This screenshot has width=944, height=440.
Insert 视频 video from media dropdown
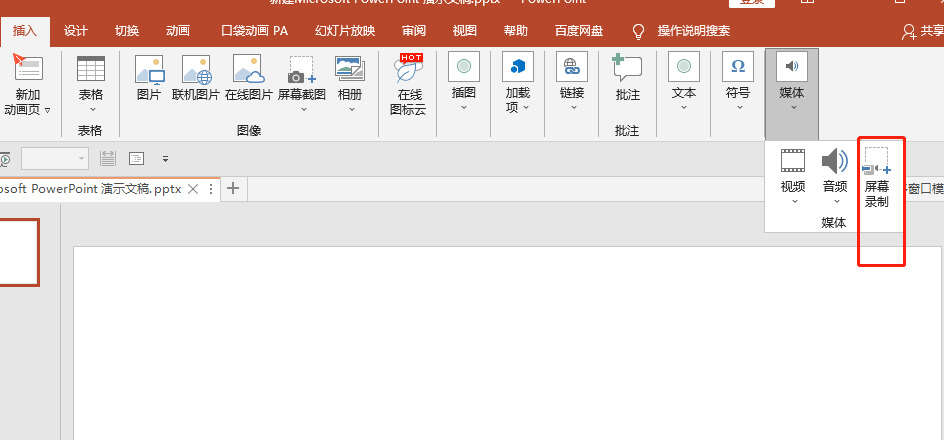coord(792,161)
